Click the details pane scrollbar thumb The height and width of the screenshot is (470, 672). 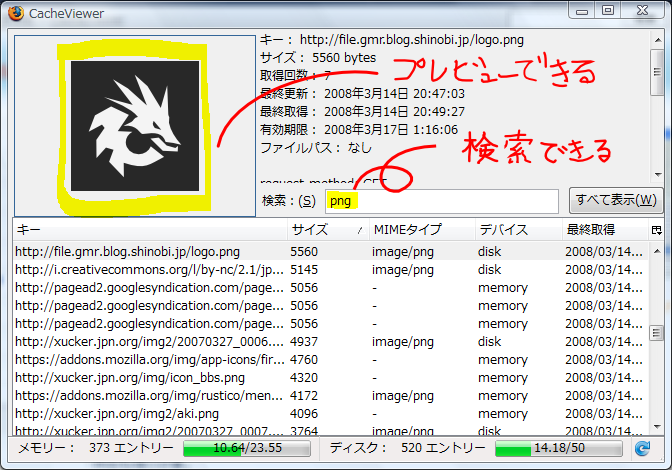click(x=657, y=72)
